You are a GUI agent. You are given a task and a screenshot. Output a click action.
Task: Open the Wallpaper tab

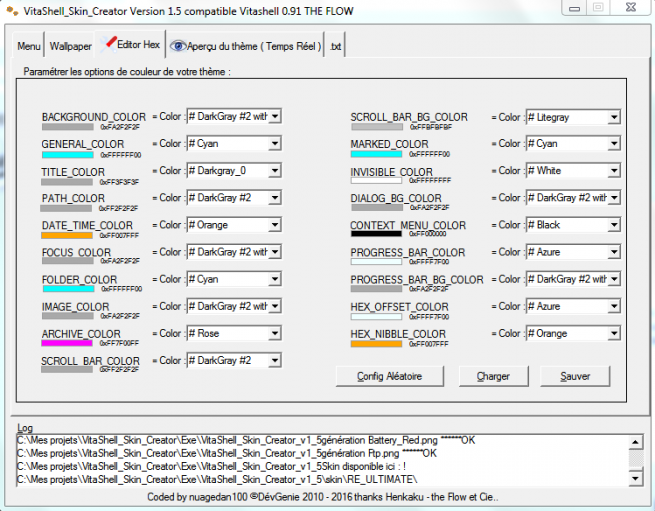coord(71,46)
